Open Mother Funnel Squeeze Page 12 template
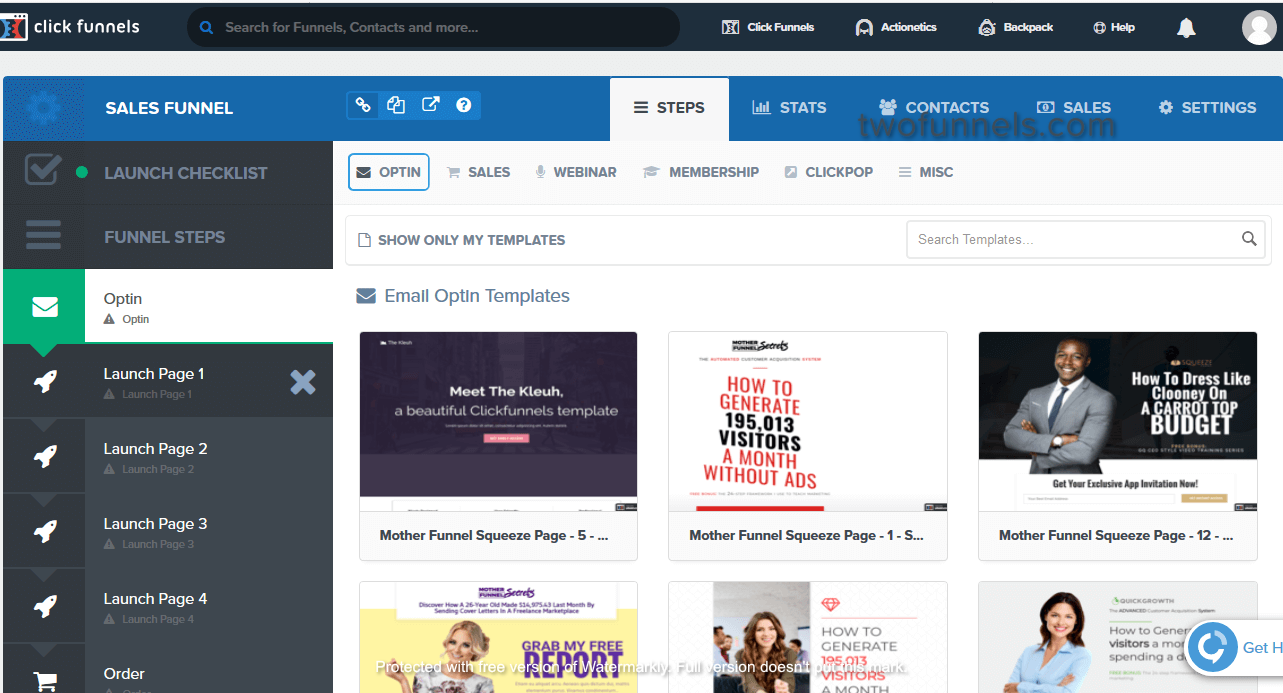This screenshot has width=1283, height=693. [x=1118, y=421]
